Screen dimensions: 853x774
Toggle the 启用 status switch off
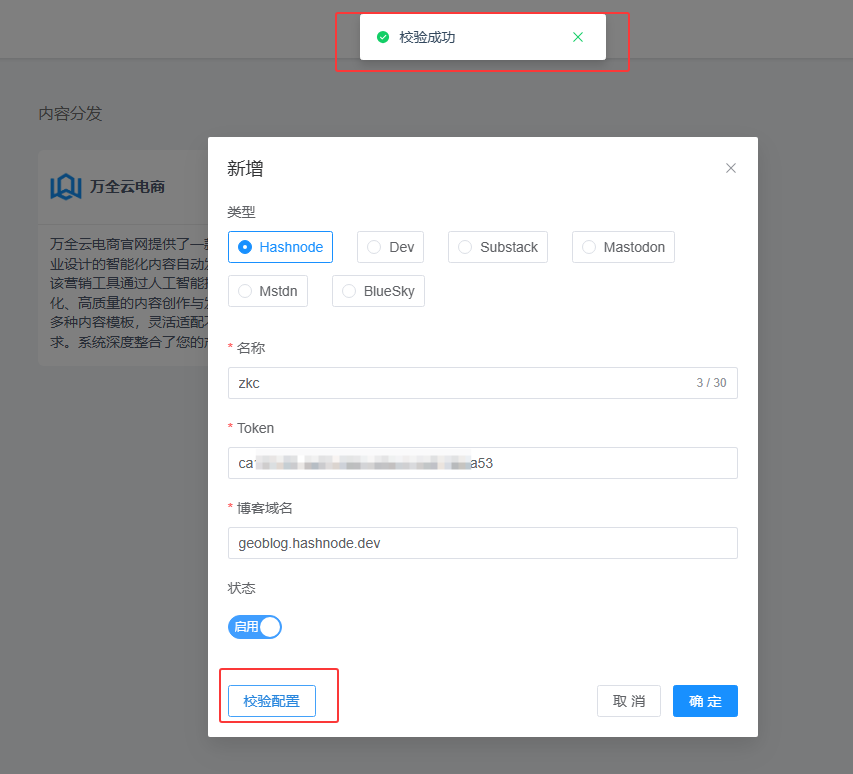pyautogui.click(x=255, y=627)
